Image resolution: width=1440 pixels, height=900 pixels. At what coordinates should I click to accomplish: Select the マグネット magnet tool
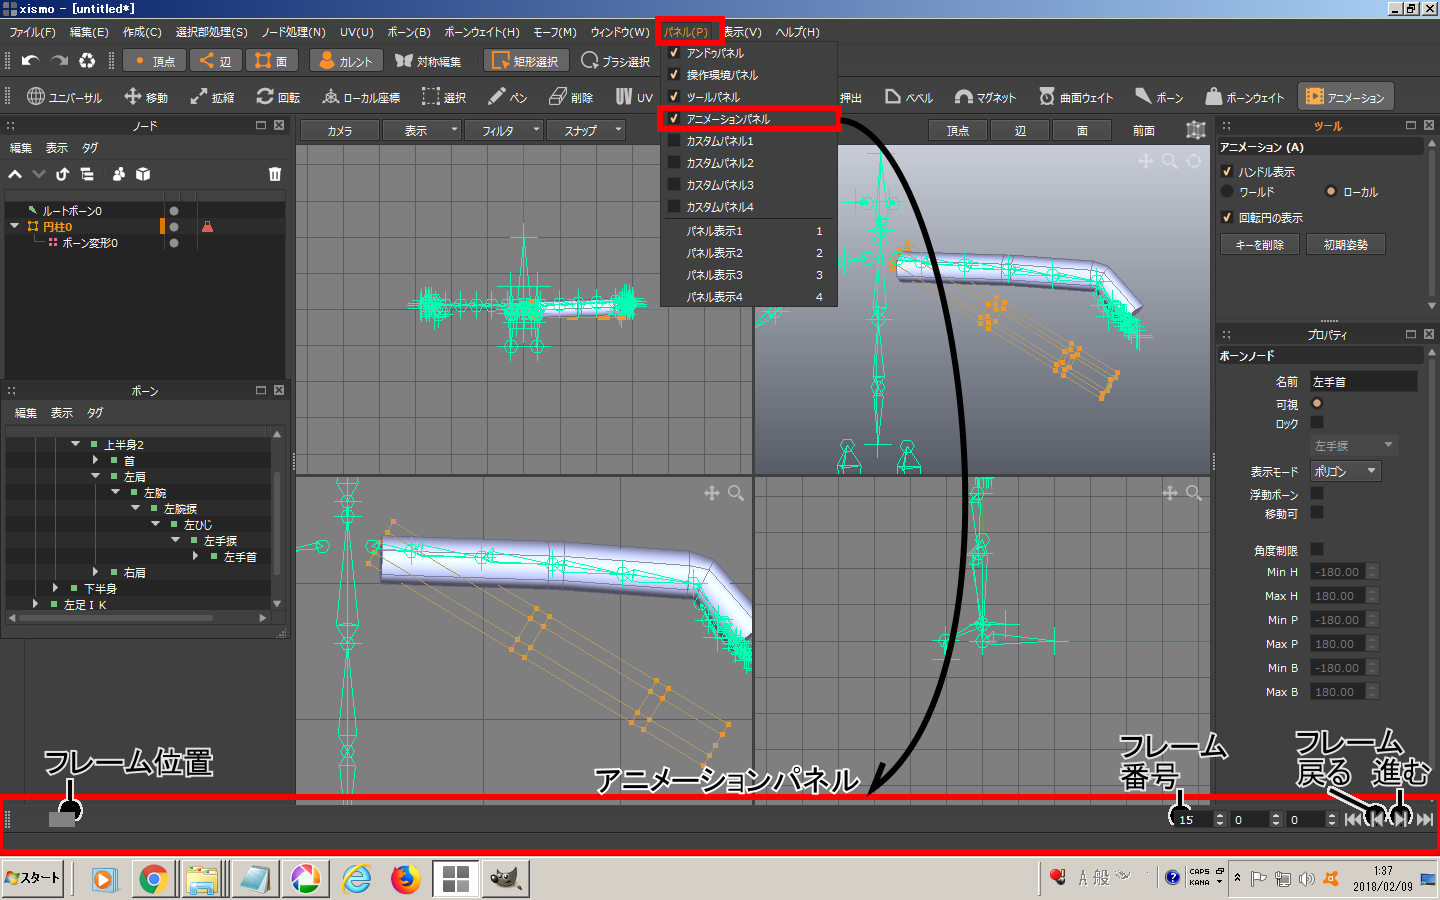pos(985,97)
